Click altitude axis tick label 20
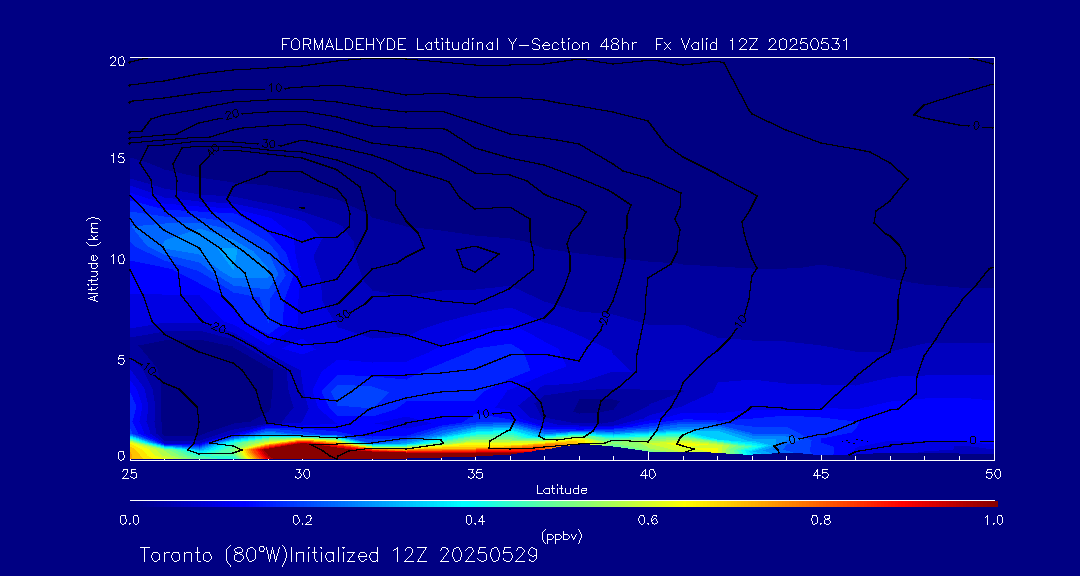The image size is (1080, 576). [x=116, y=61]
